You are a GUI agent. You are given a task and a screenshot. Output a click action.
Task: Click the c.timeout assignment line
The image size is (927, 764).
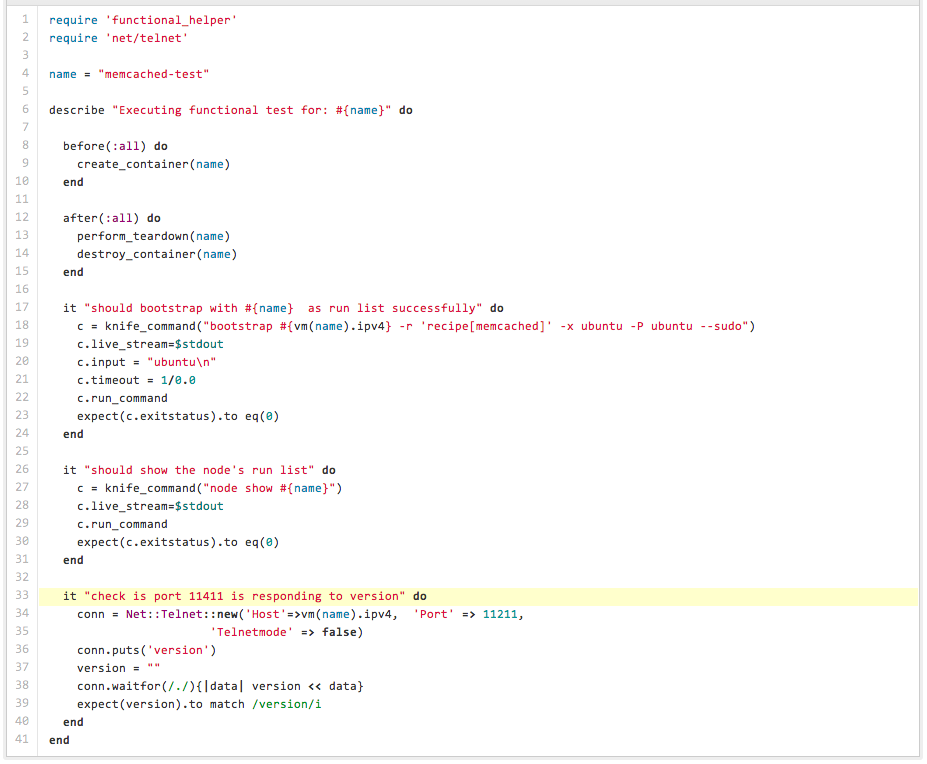click(136, 380)
